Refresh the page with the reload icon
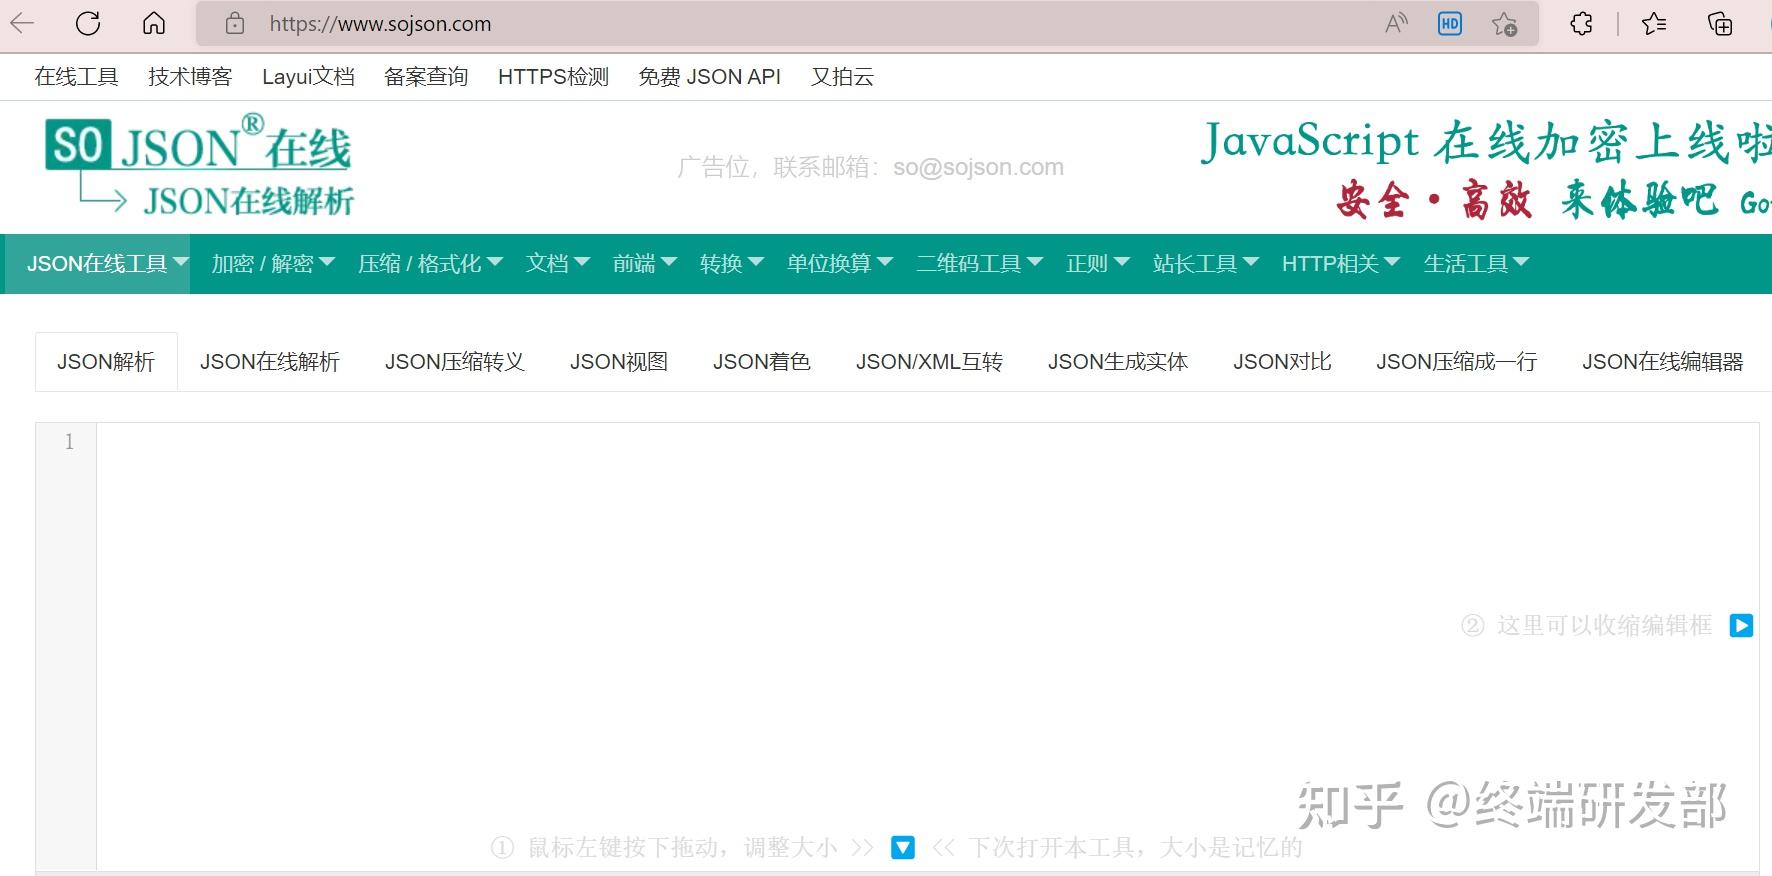 point(88,24)
